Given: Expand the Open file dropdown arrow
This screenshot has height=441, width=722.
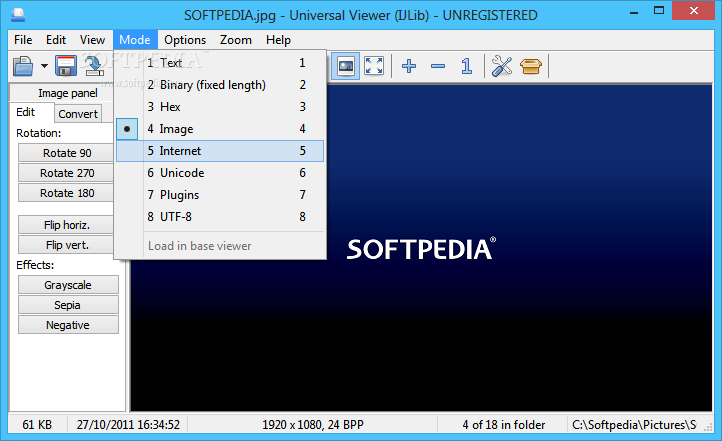Looking at the screenshot, I should tap(44, 66).
